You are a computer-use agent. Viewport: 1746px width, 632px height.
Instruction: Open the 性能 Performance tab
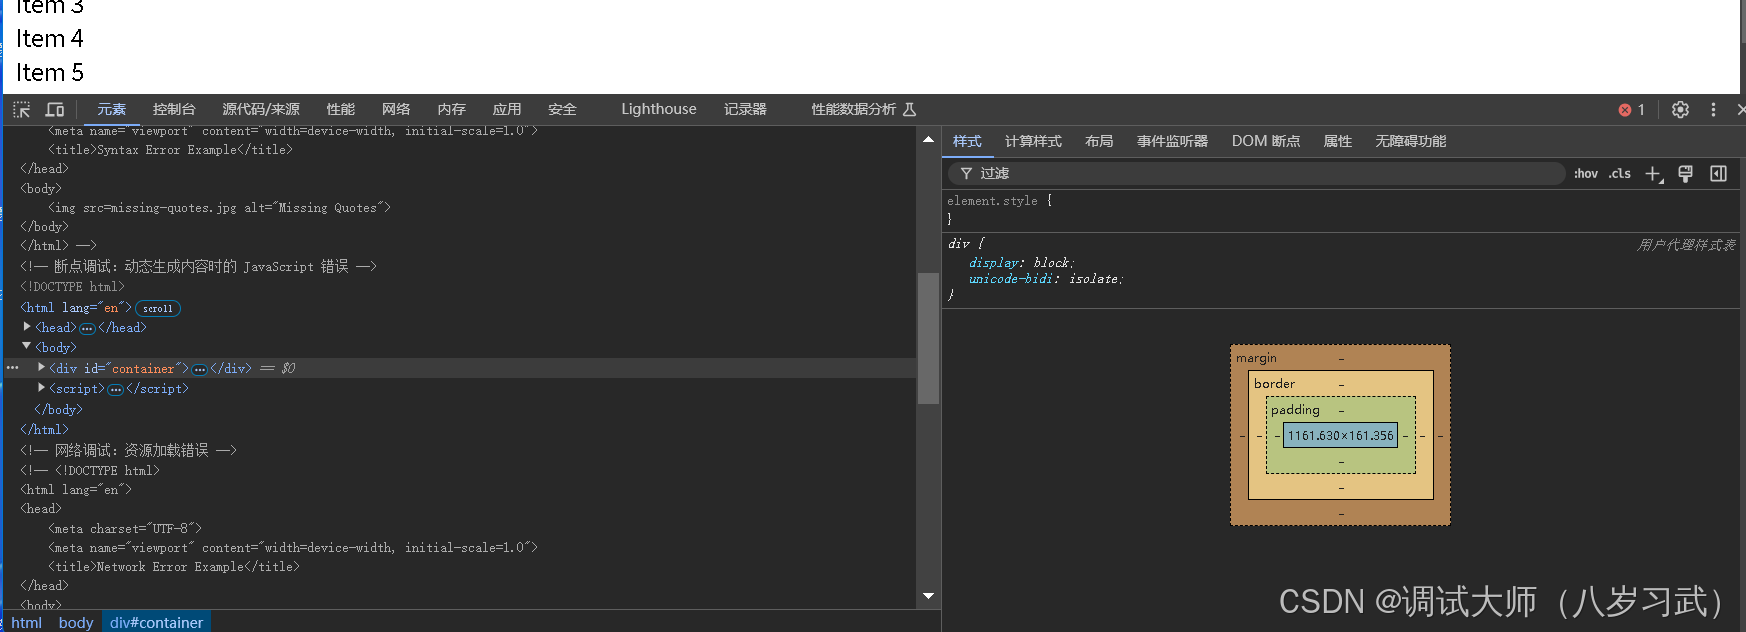[x=341, y=109]
